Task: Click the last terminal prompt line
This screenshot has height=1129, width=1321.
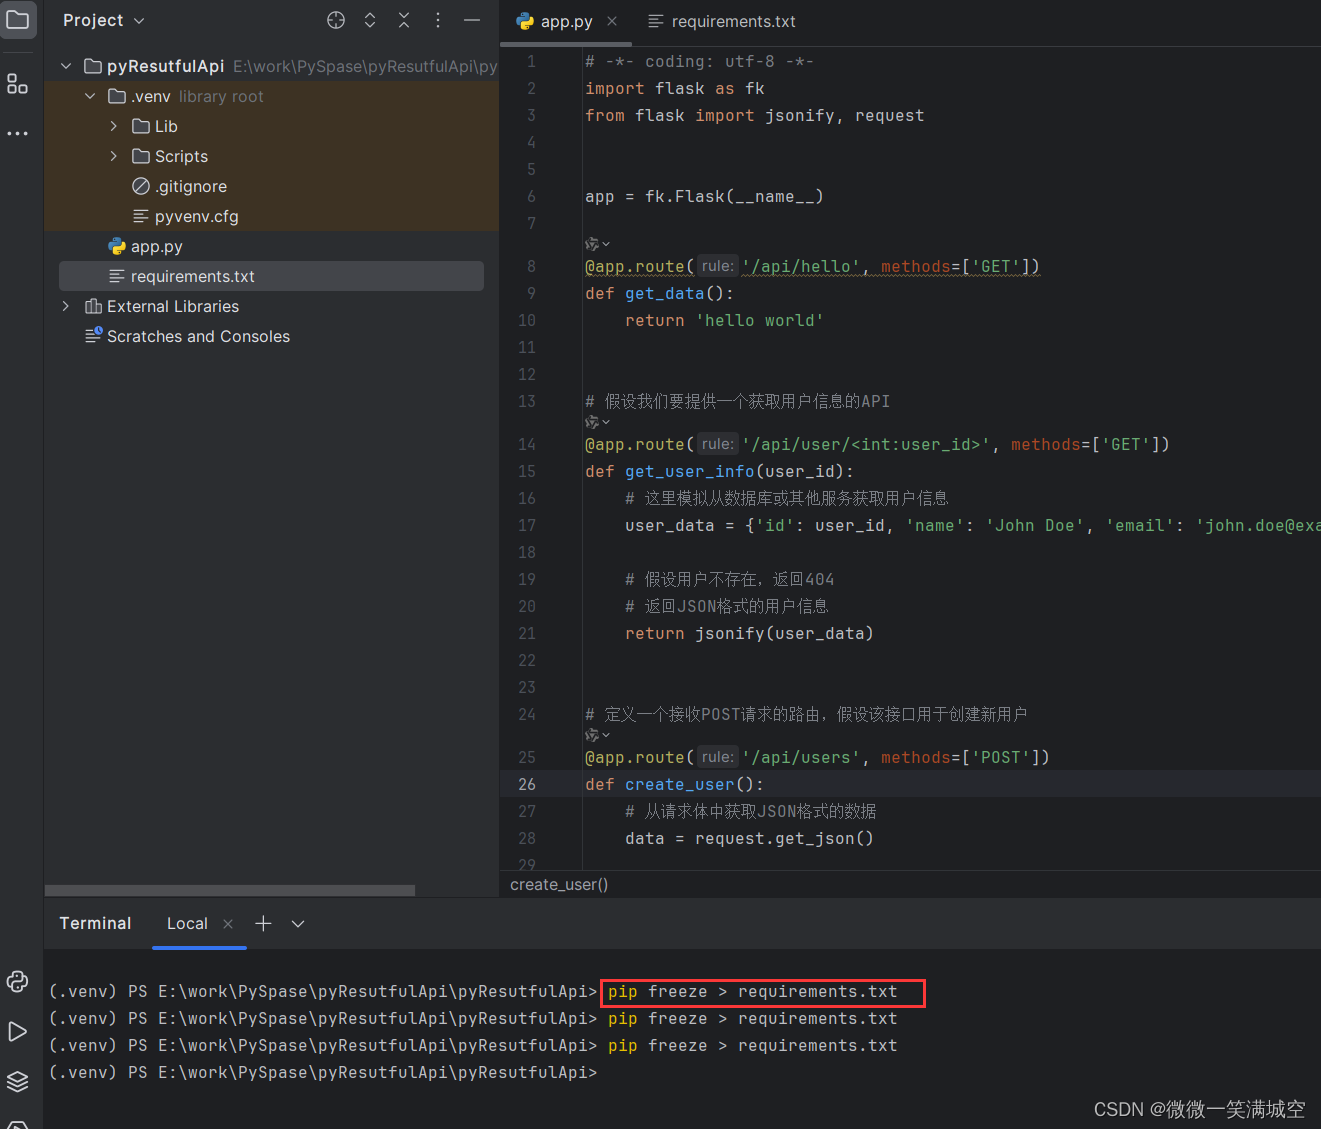Action: [323, 1072]
